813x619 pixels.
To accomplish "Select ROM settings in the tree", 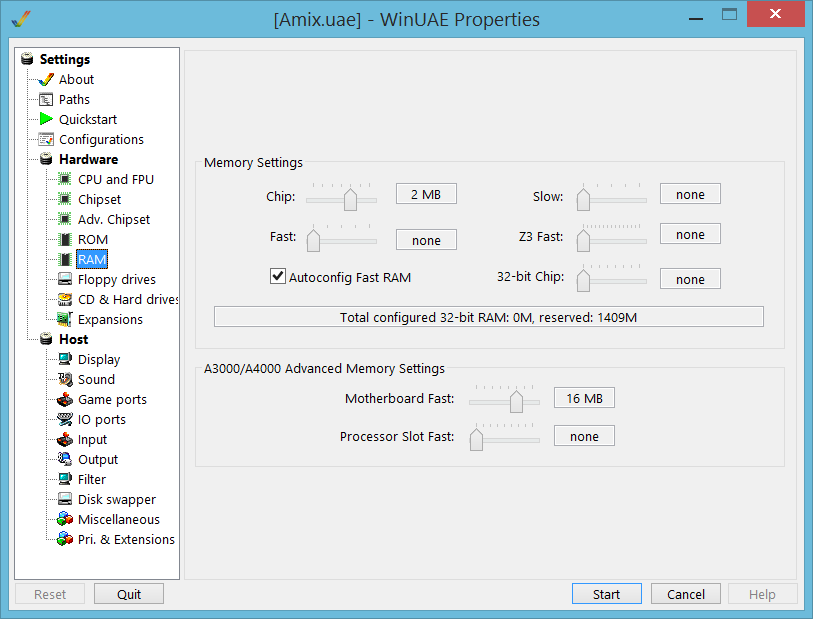I will [x=93, y=240].
